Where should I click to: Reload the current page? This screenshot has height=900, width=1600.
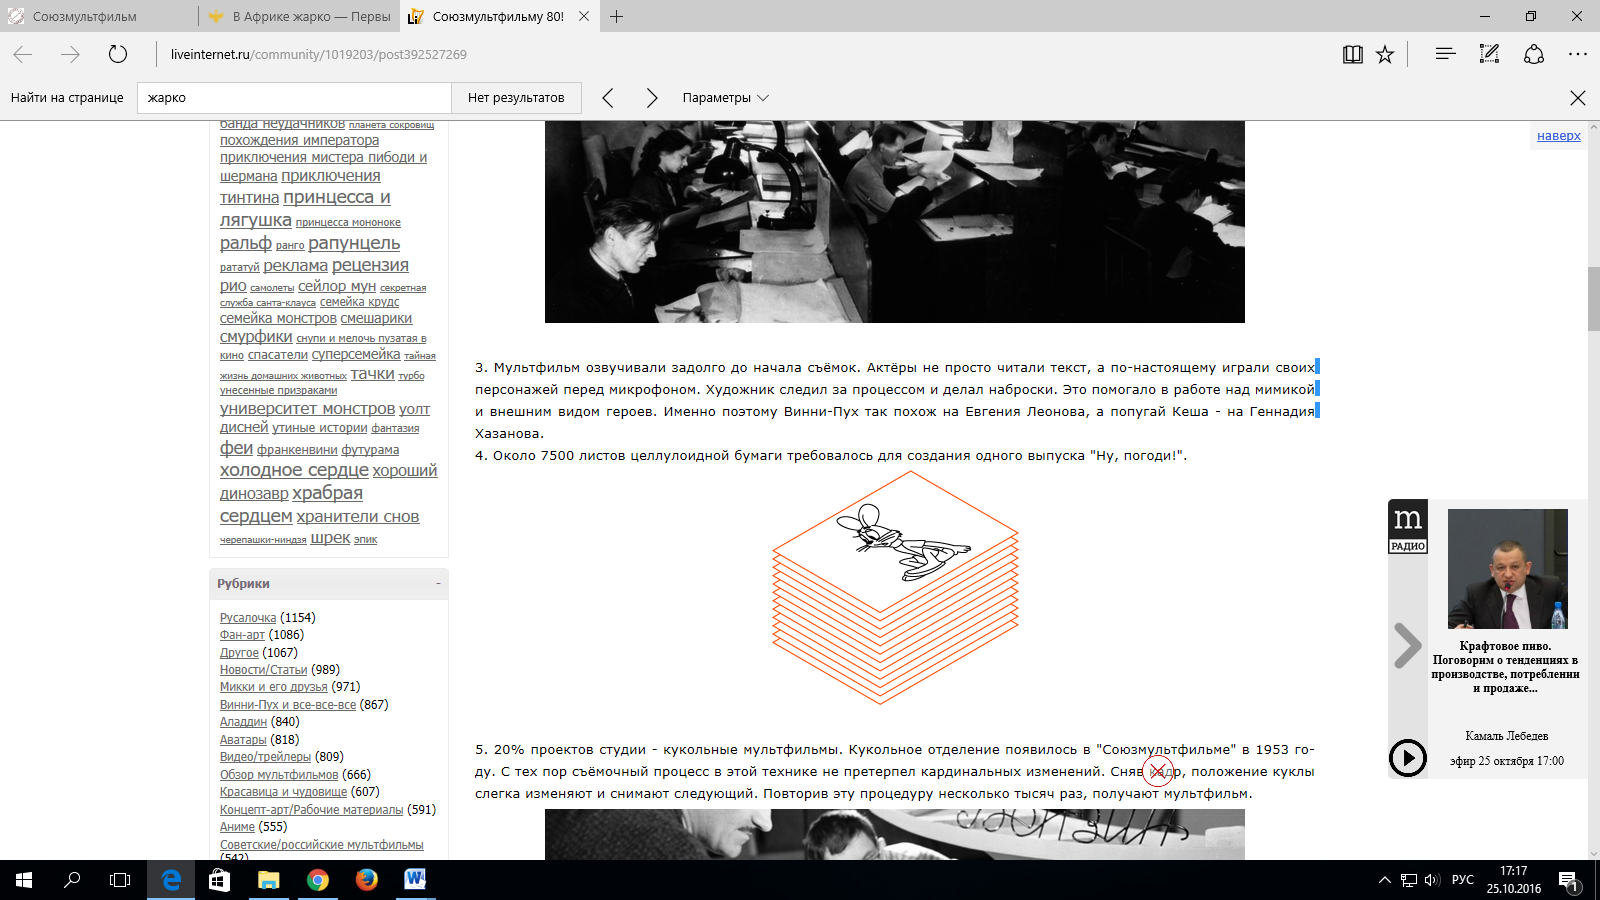point(118,54)
